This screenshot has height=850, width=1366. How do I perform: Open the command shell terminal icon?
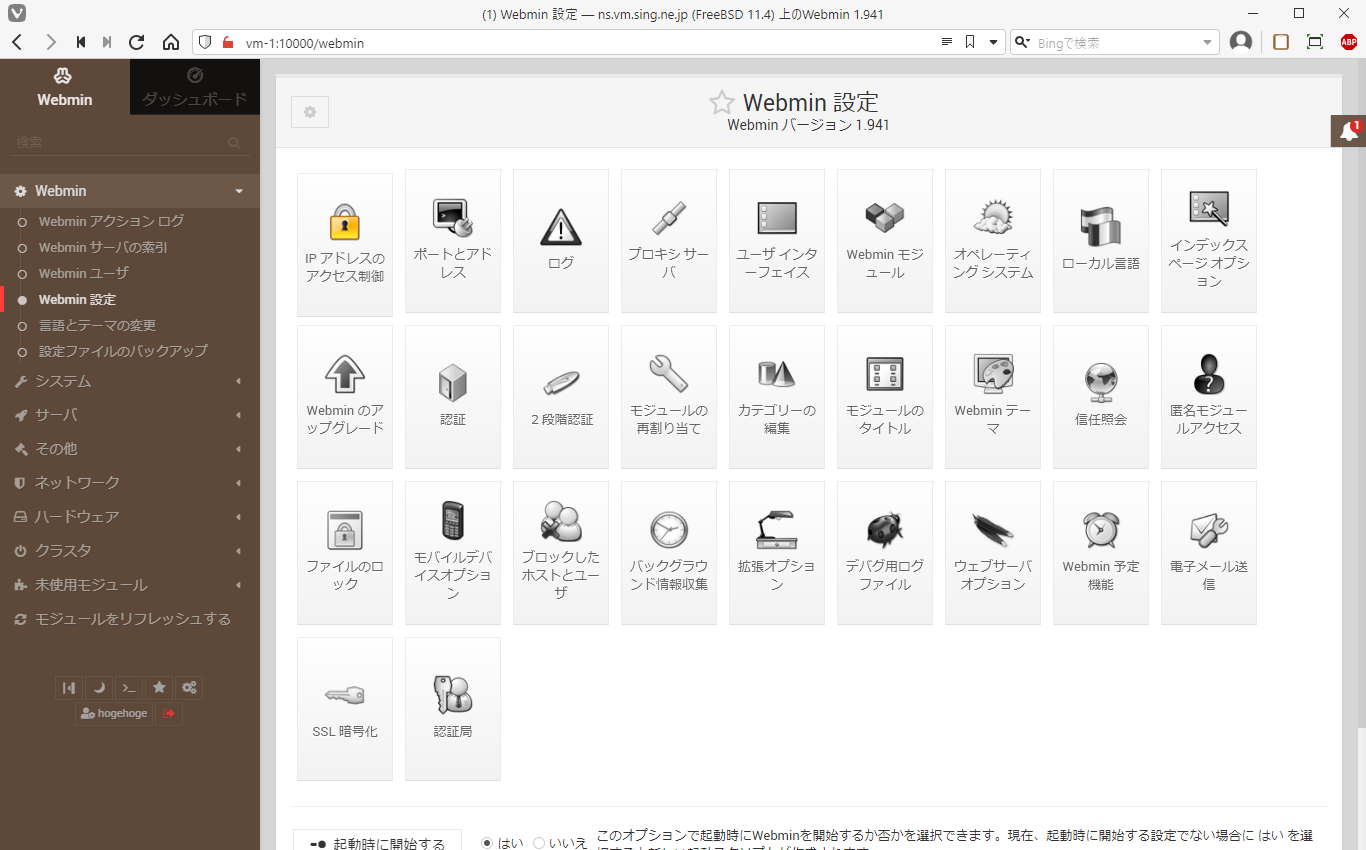pos(129,688)
